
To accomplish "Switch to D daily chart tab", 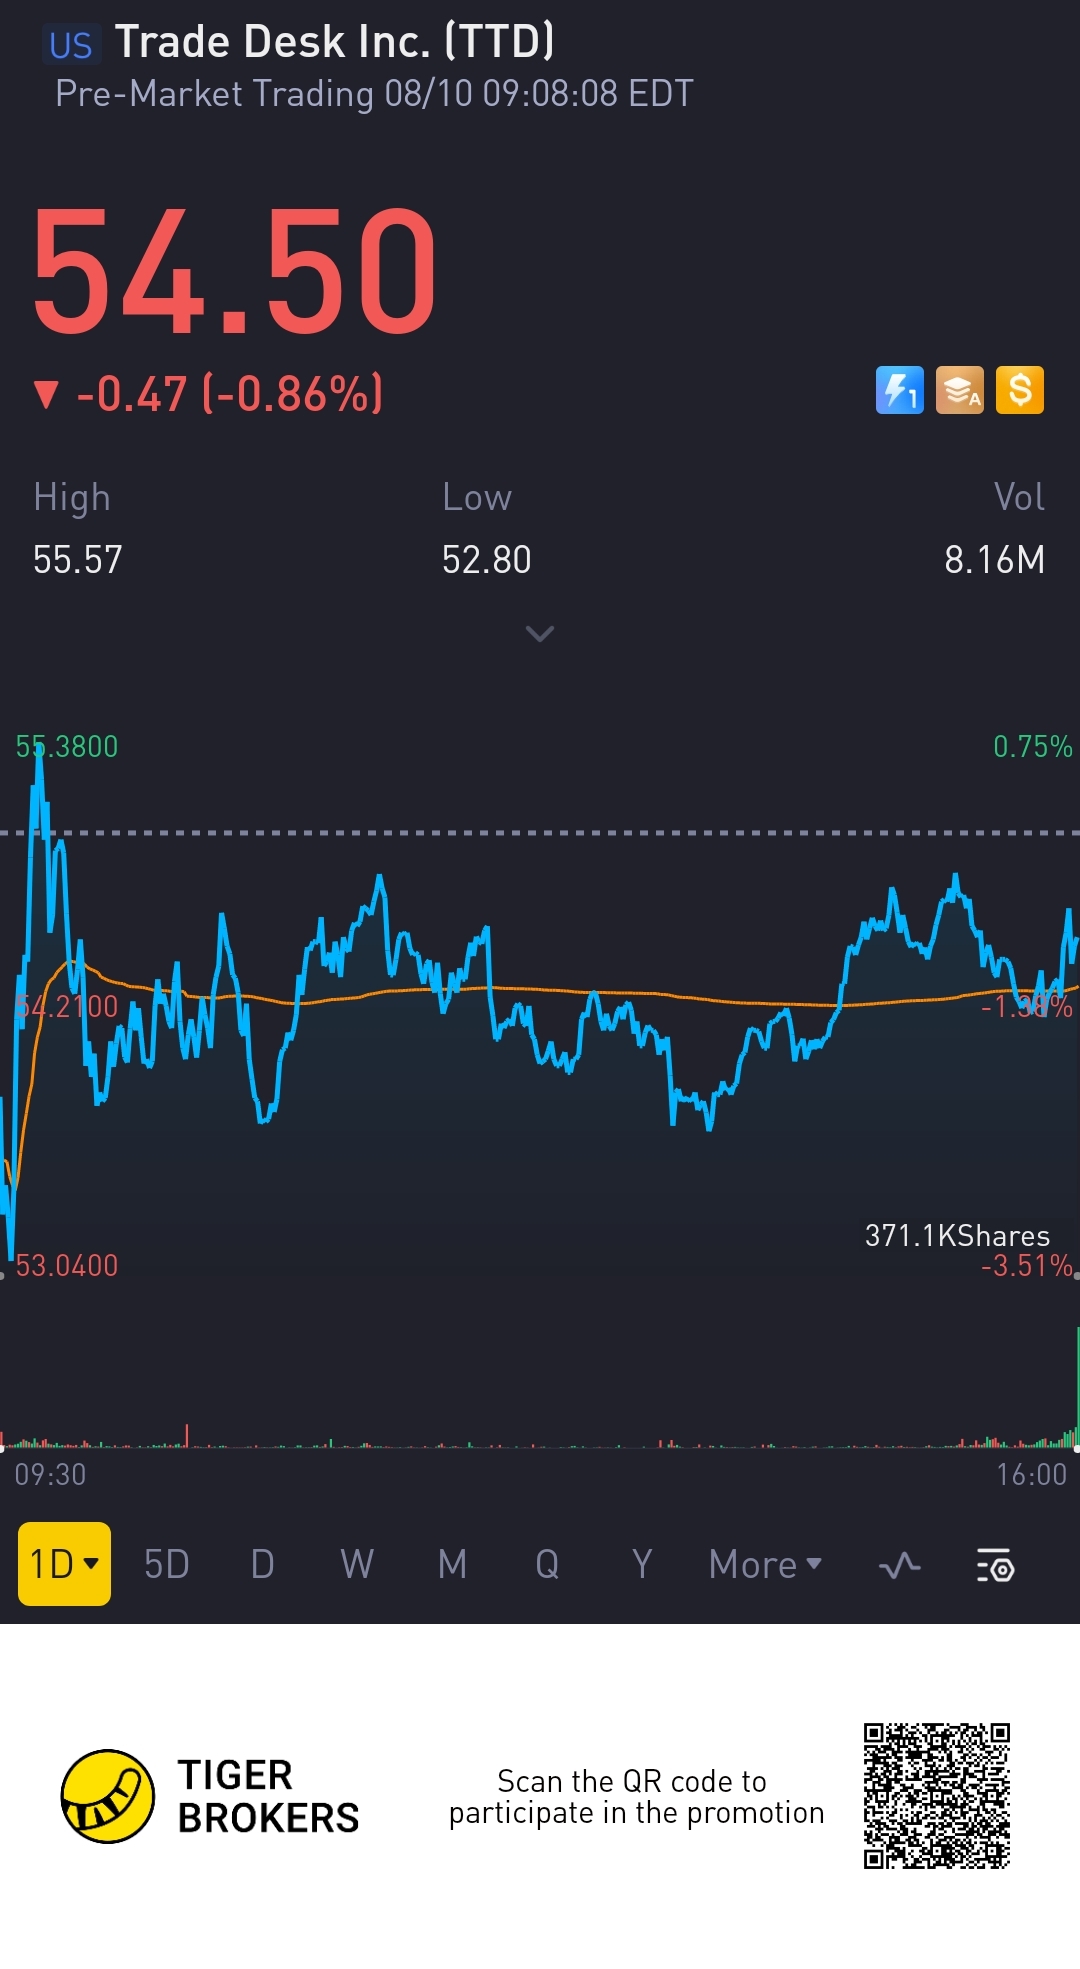I will [262, 1565].
